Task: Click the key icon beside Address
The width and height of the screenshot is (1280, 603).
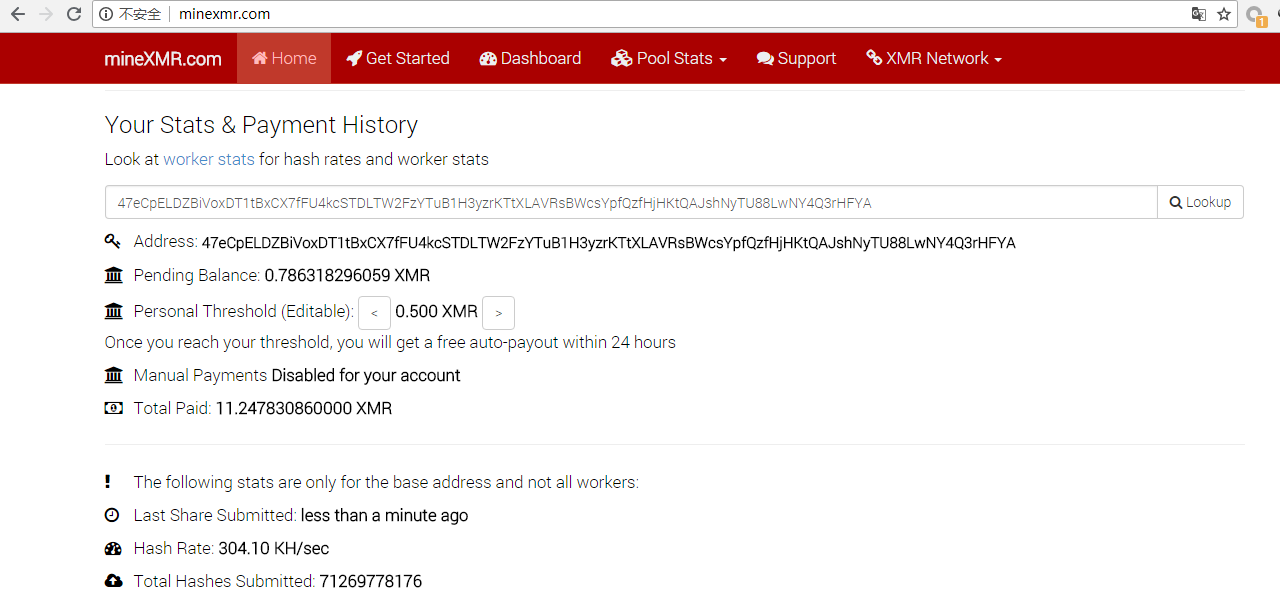Action: click(x=113, y=242)
